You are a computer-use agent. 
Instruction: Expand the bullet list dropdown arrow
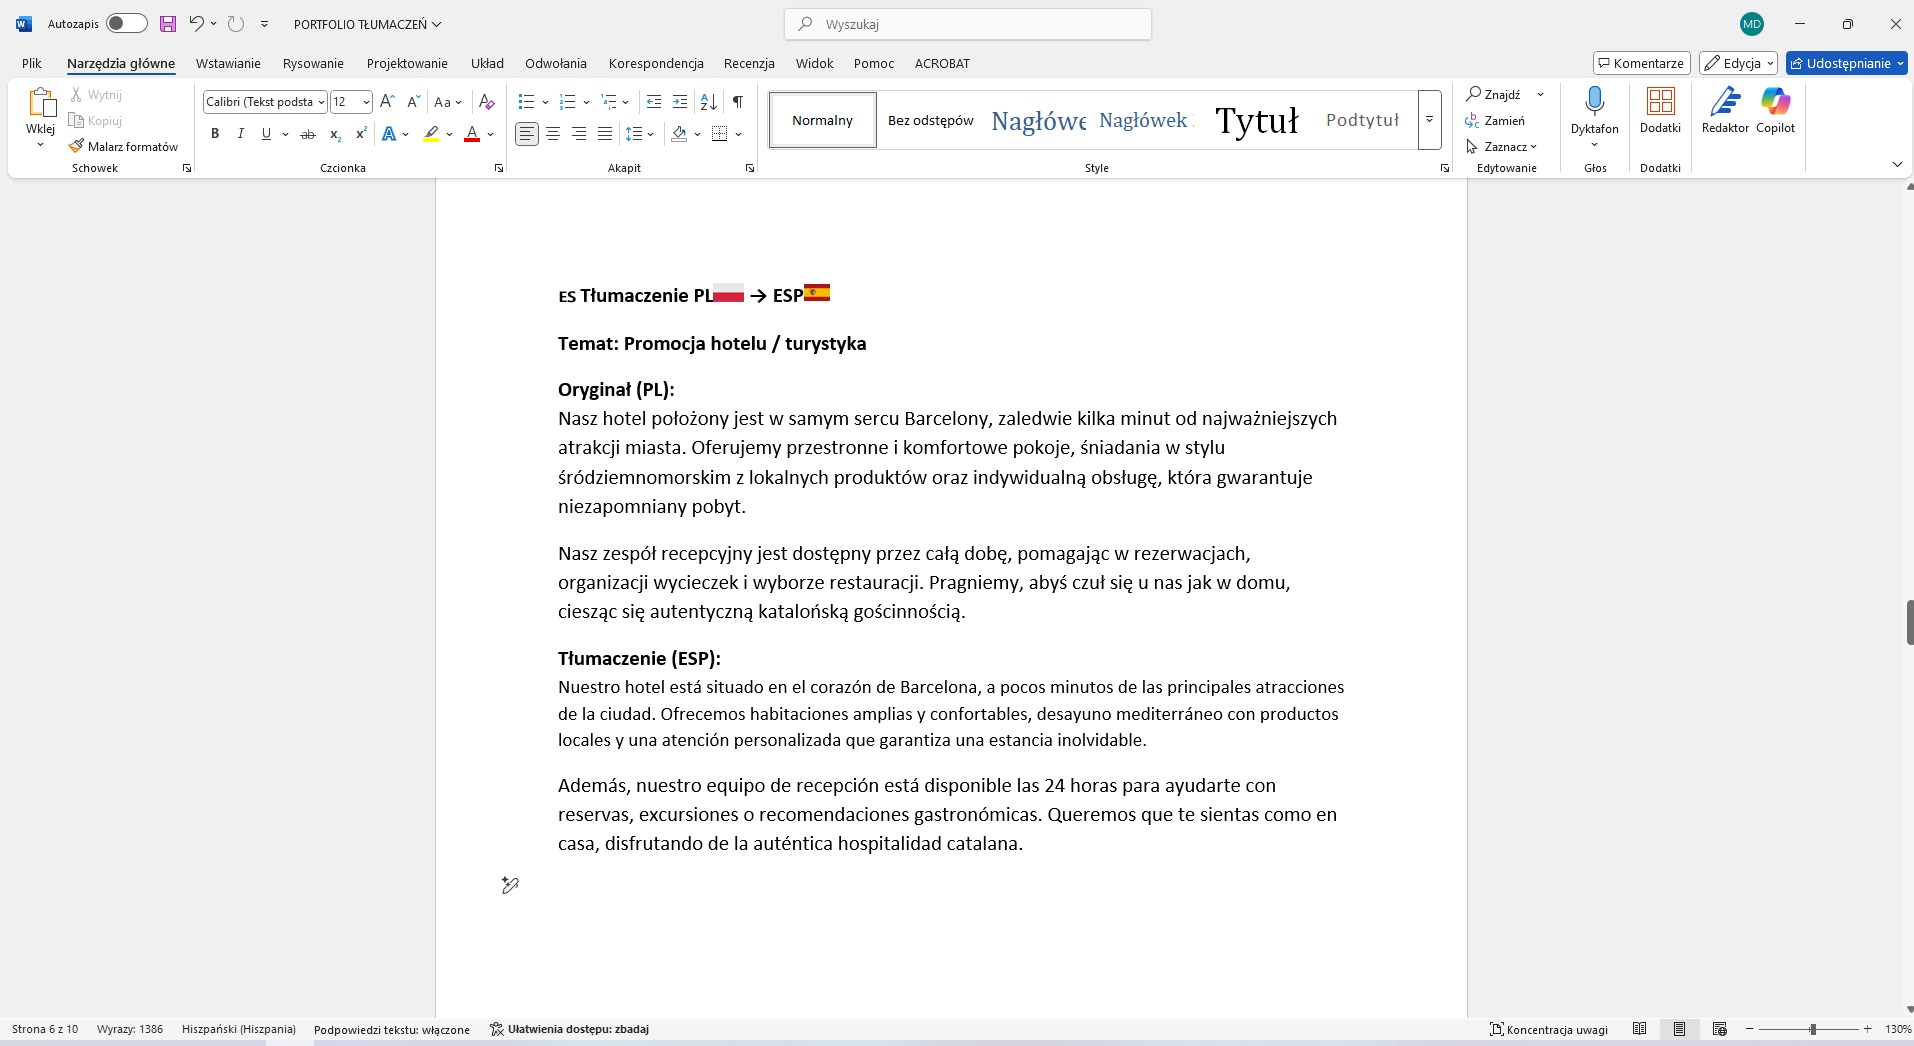pos(545,102)
